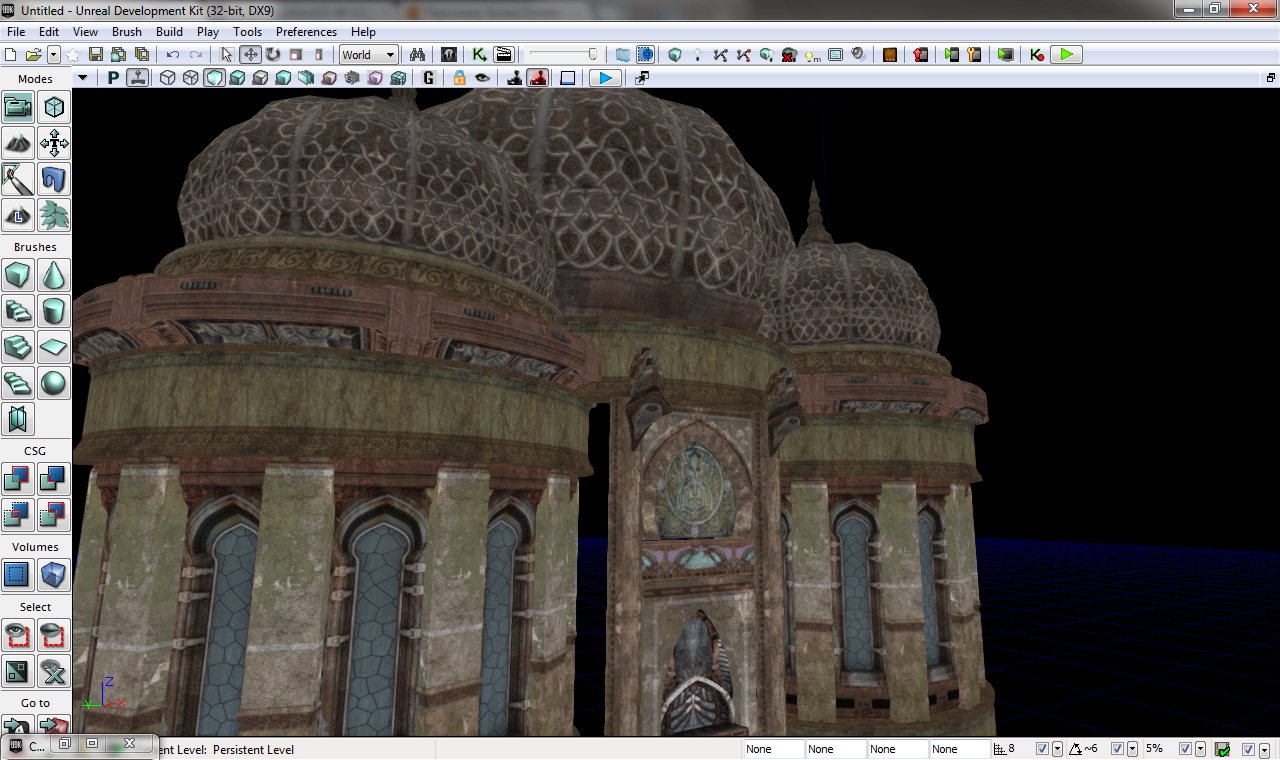The width and height of the screenshot is (1280, 760).
Task: Open the Preferences menu
Action: (306, 32)
